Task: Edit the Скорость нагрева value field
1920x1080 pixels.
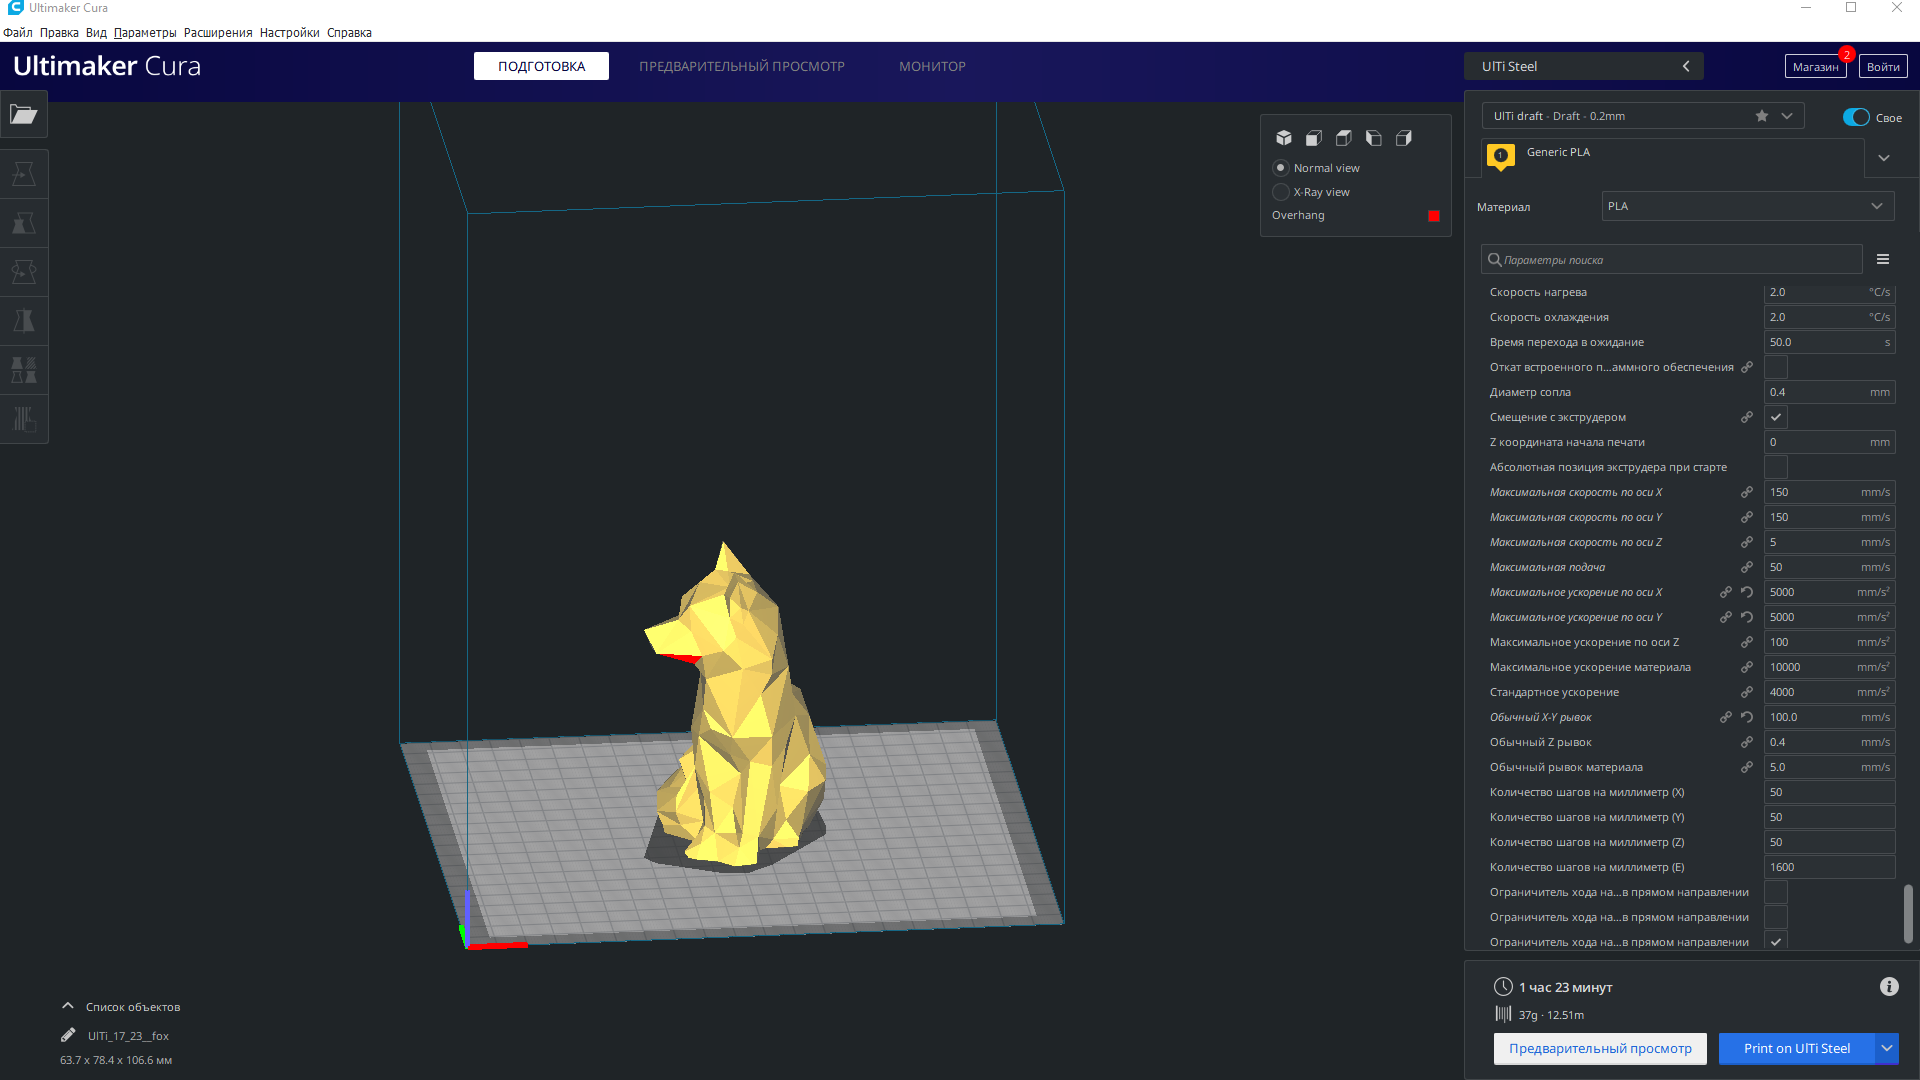Action: (x=1829, y=292)
